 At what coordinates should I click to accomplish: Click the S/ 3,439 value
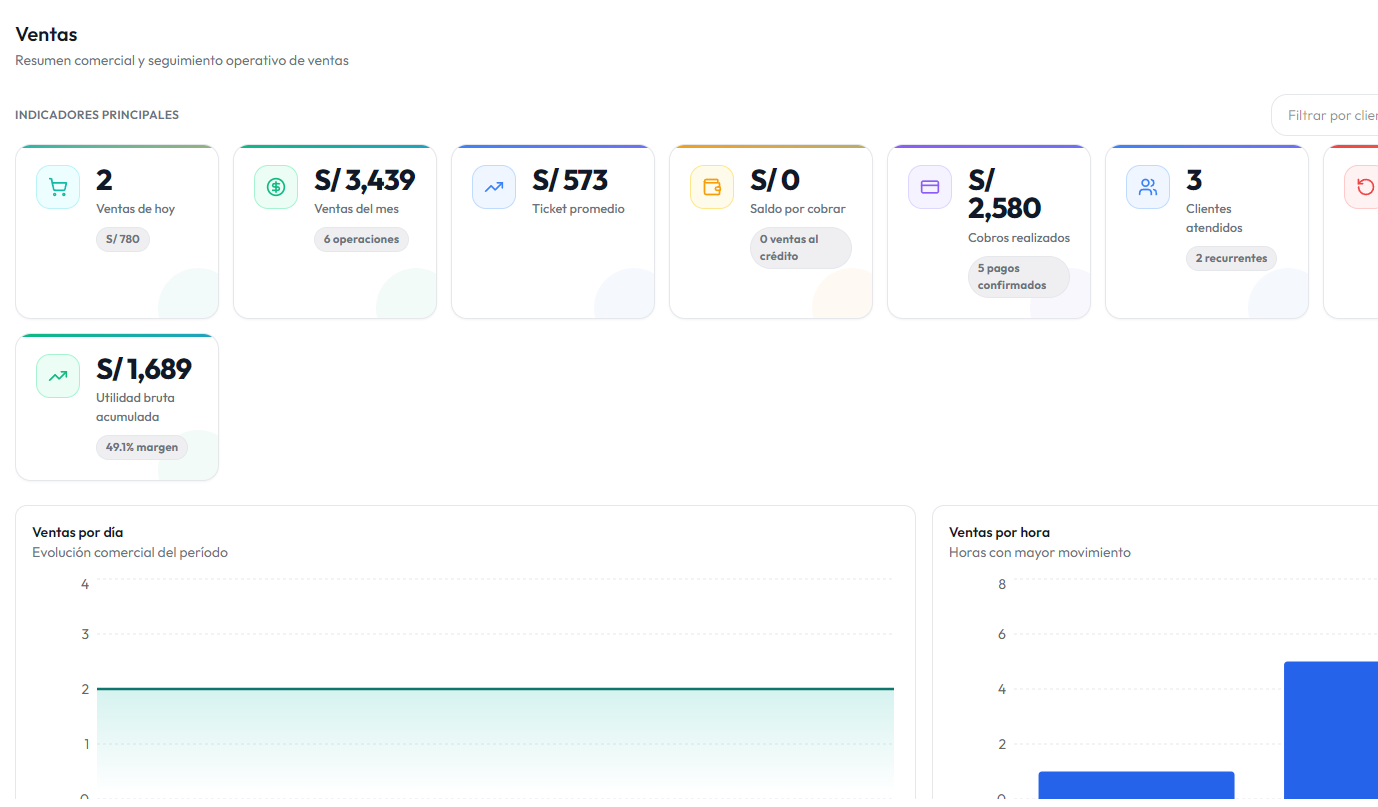364,180
